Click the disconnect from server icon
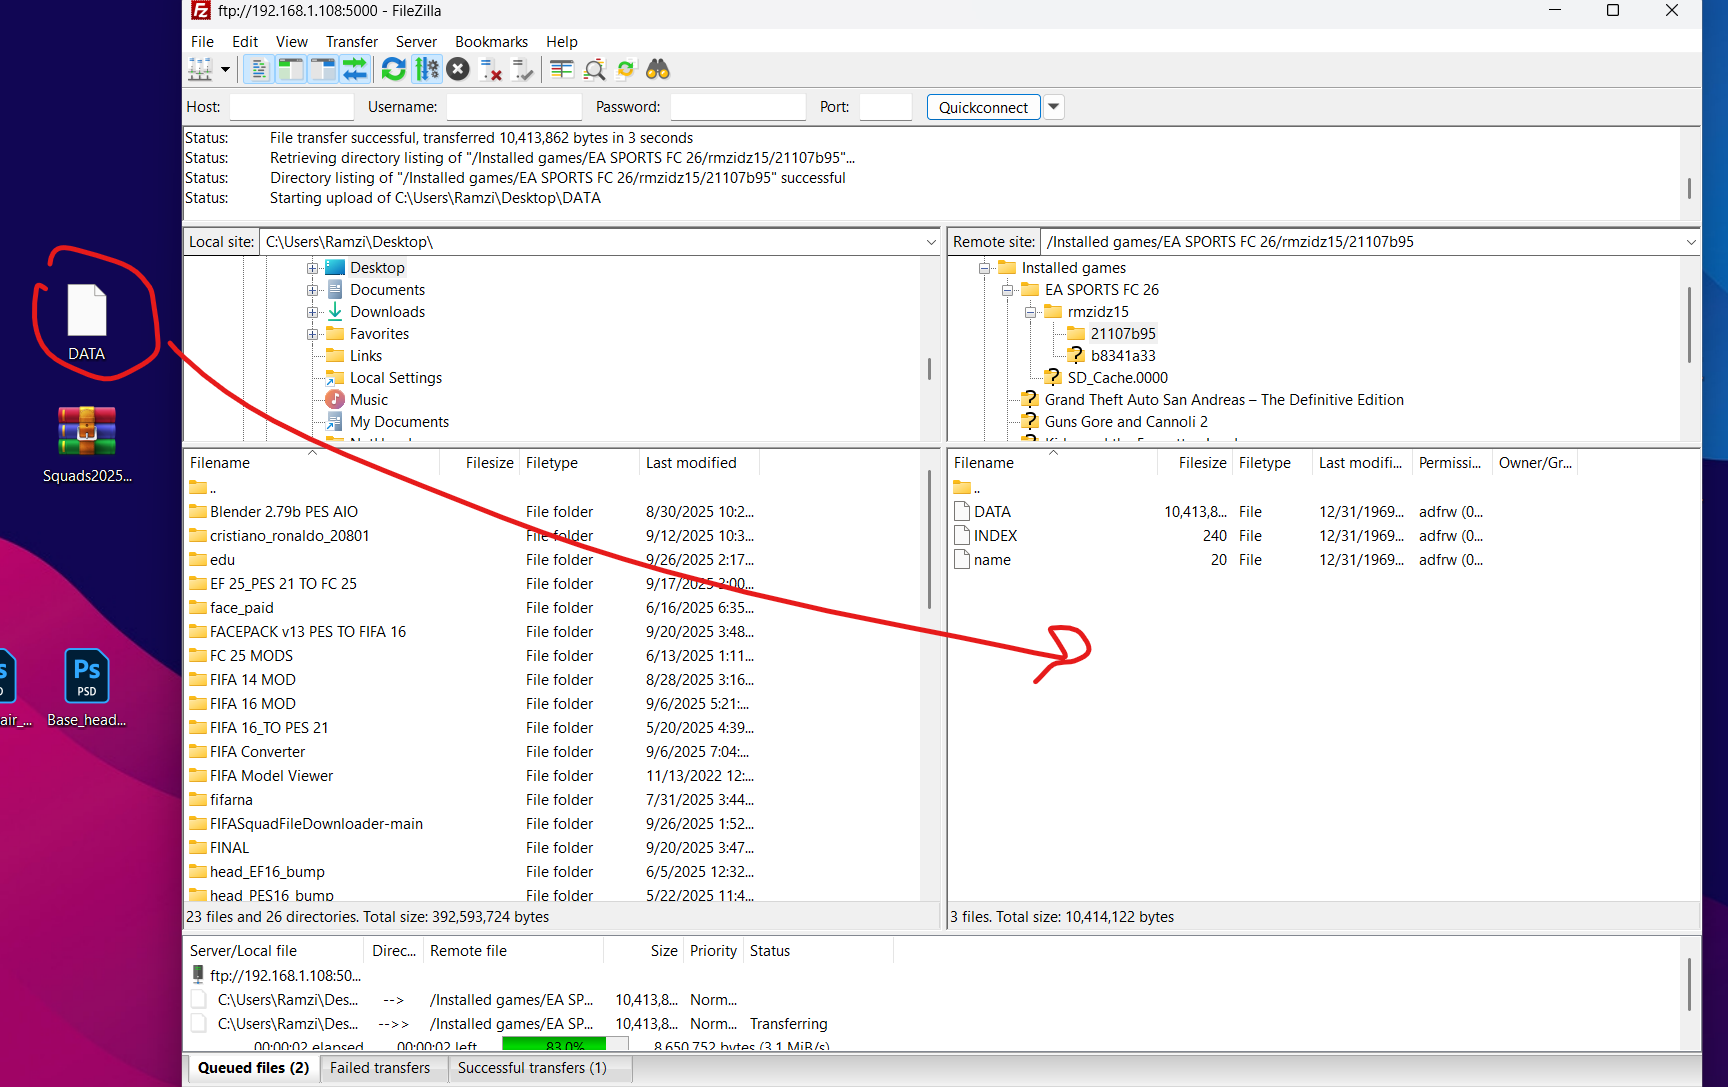 [490, 69]
